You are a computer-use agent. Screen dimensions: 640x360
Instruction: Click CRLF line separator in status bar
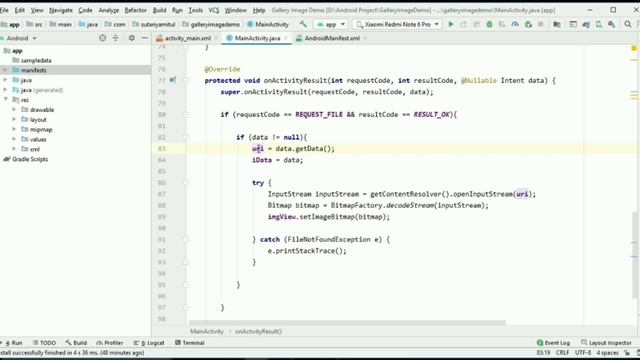click(x=562, y=353)
